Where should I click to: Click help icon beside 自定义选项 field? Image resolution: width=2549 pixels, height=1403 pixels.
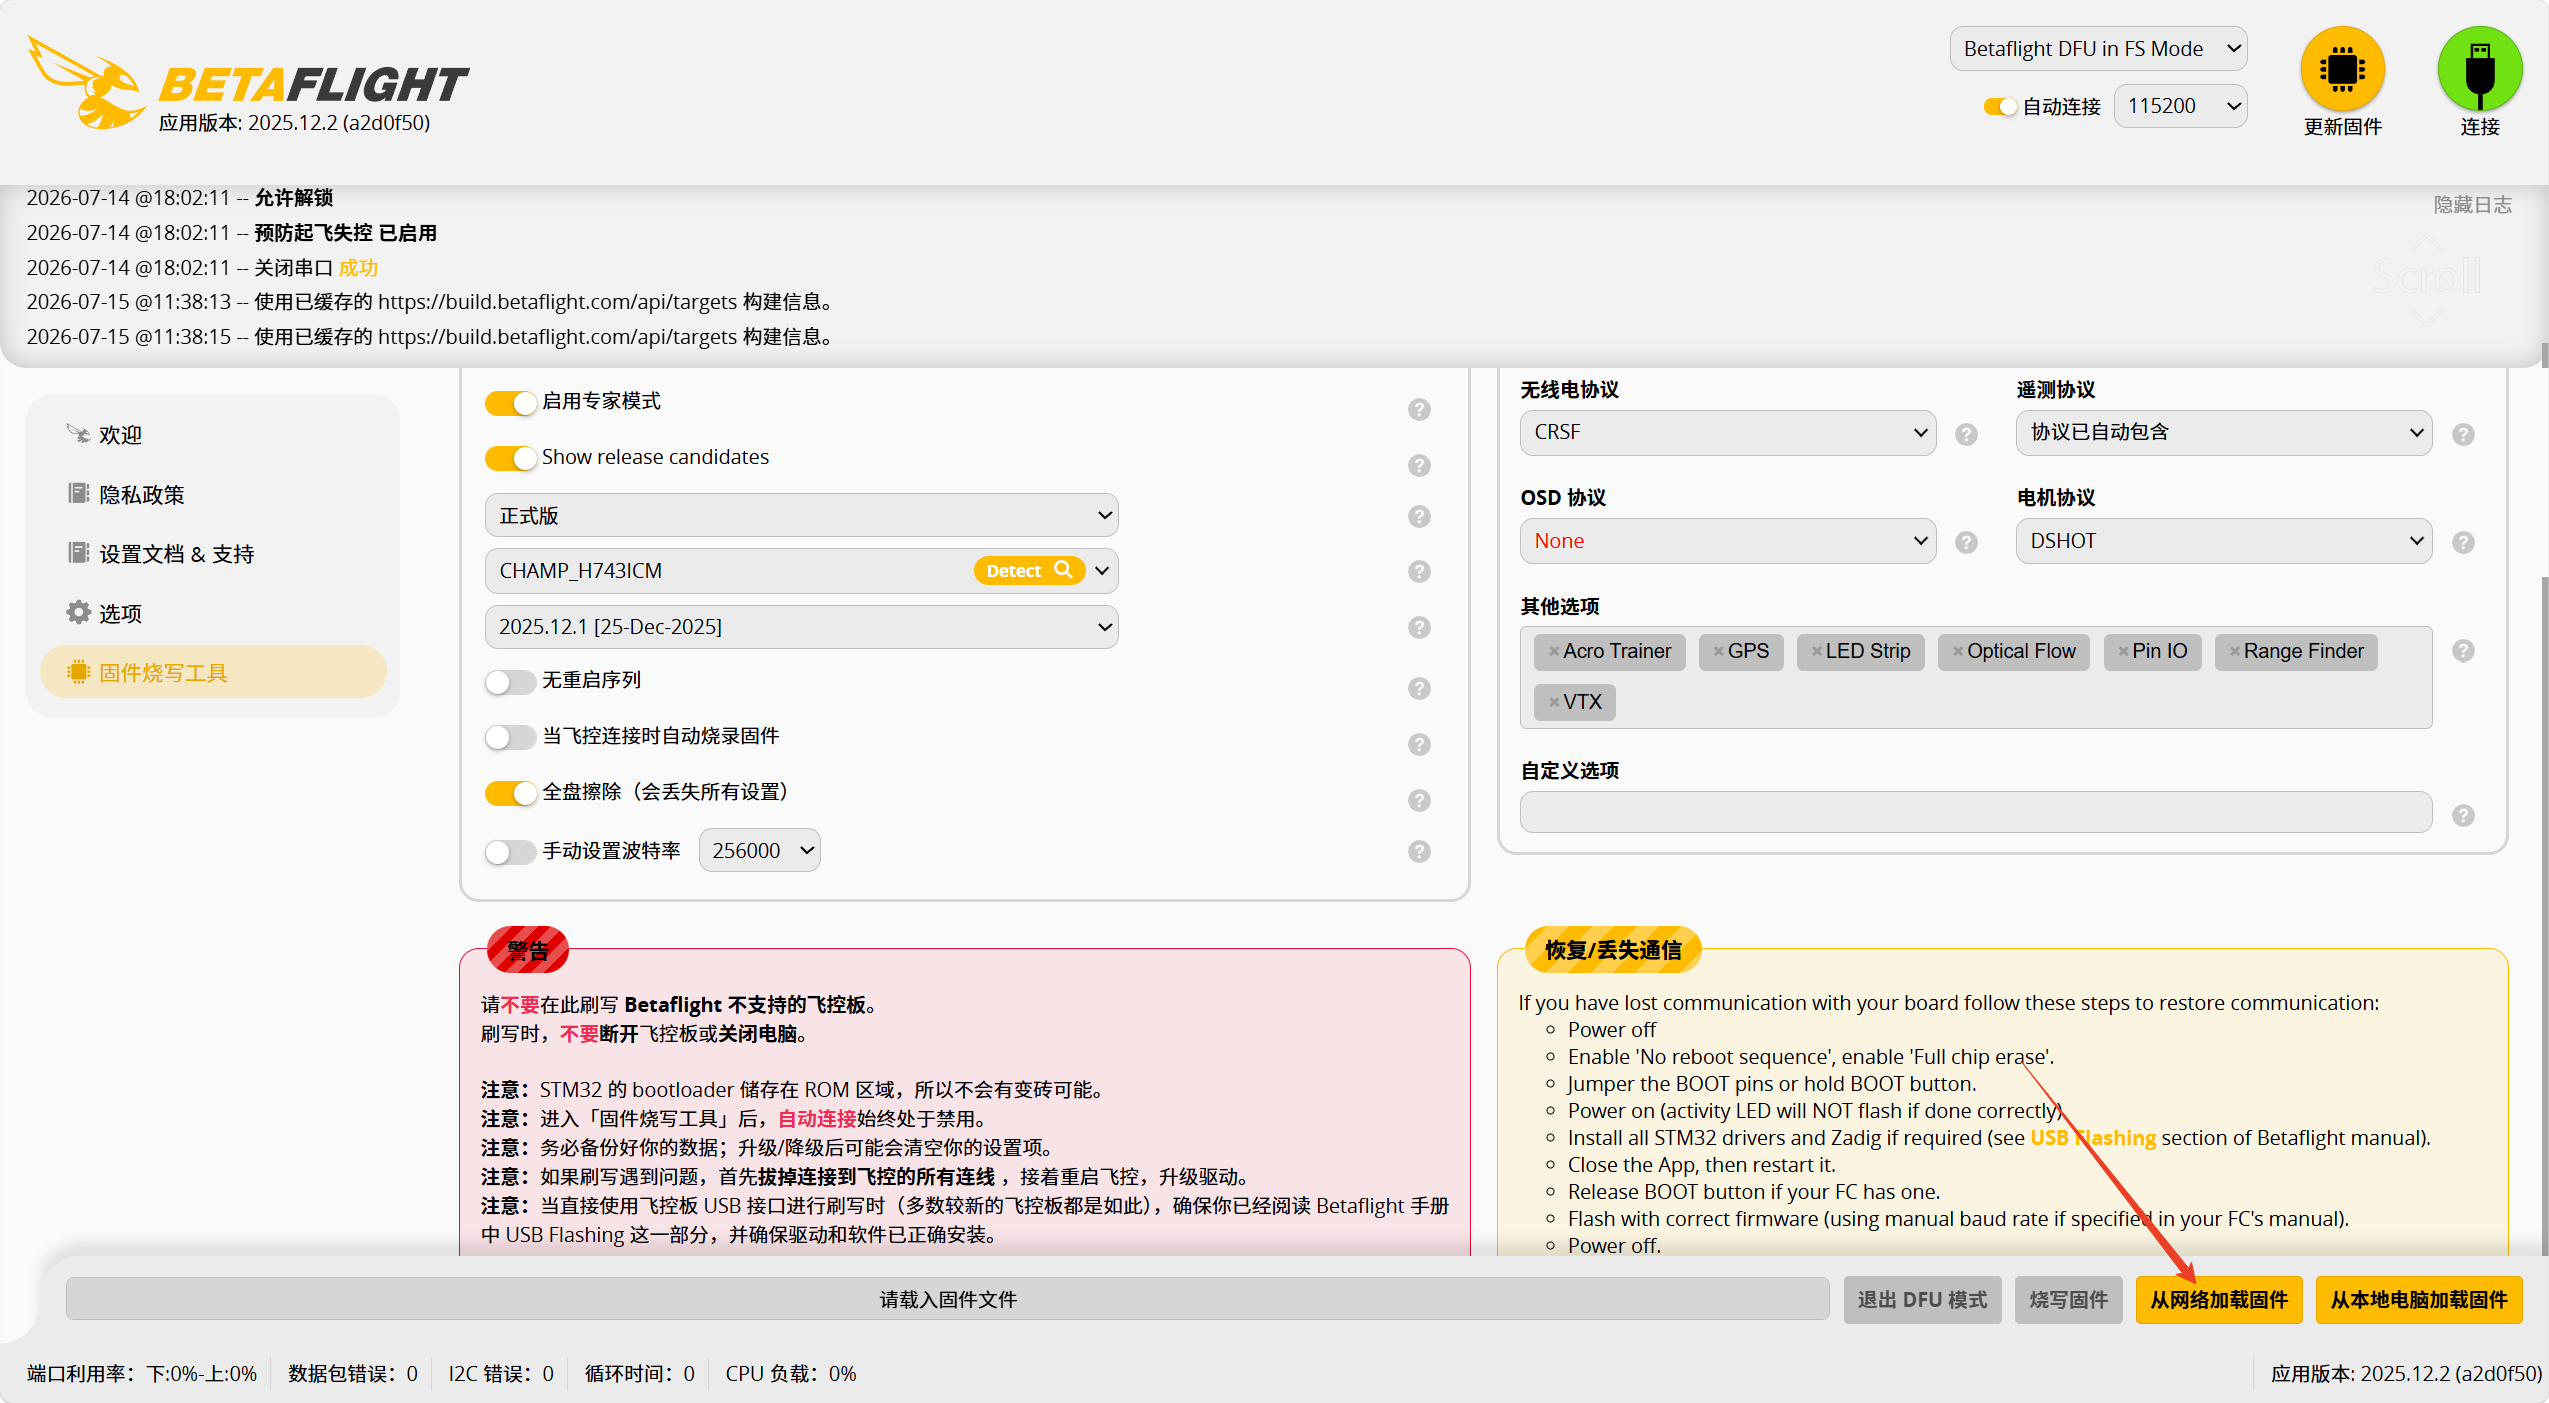(x=2462, y=814)
